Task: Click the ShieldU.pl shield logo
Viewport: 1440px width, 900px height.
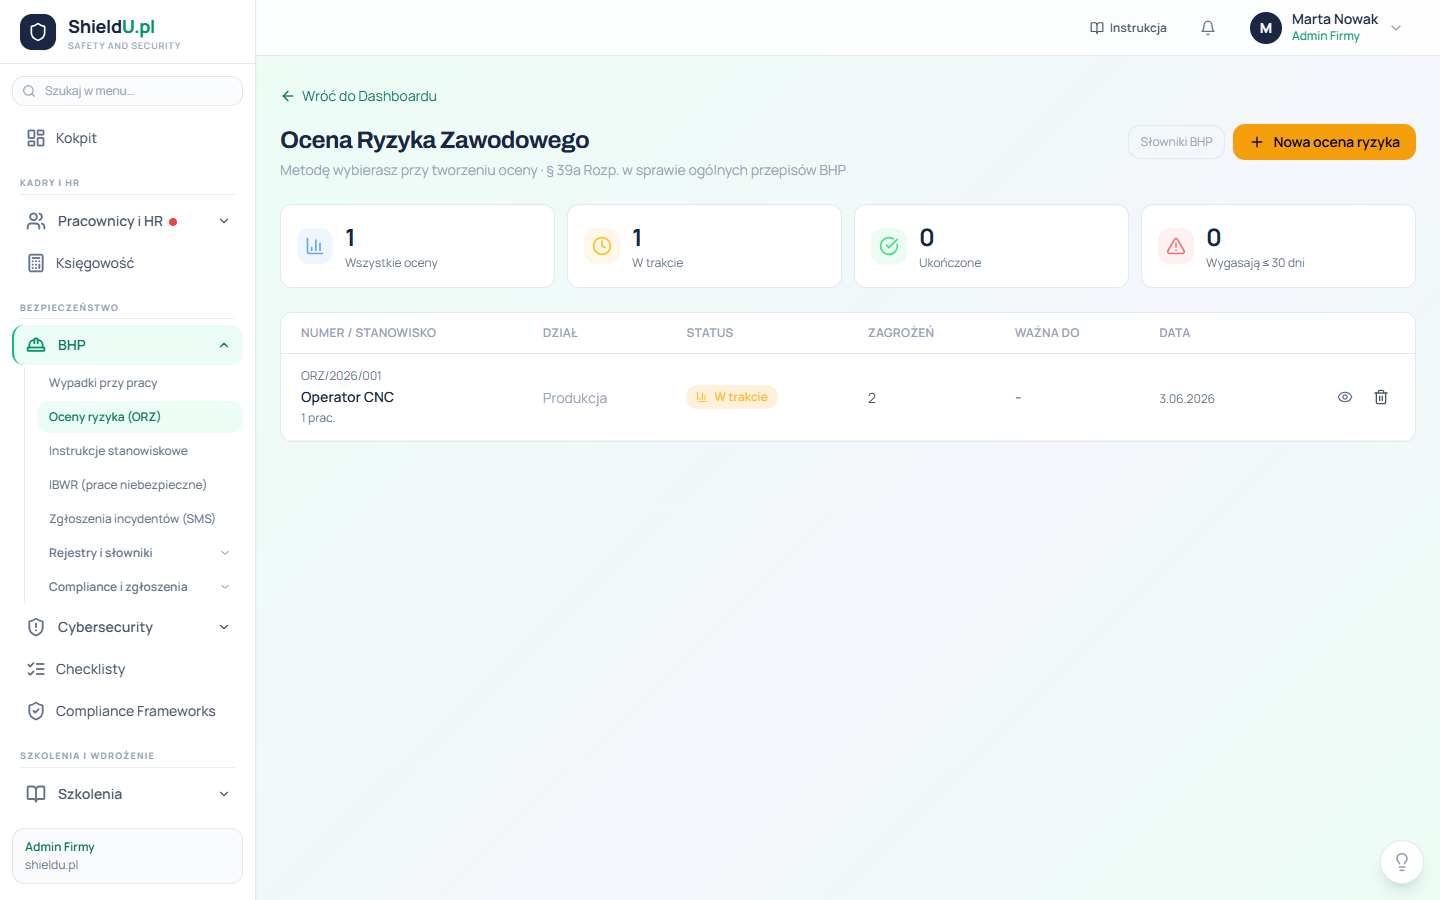Action: point(38,32)
